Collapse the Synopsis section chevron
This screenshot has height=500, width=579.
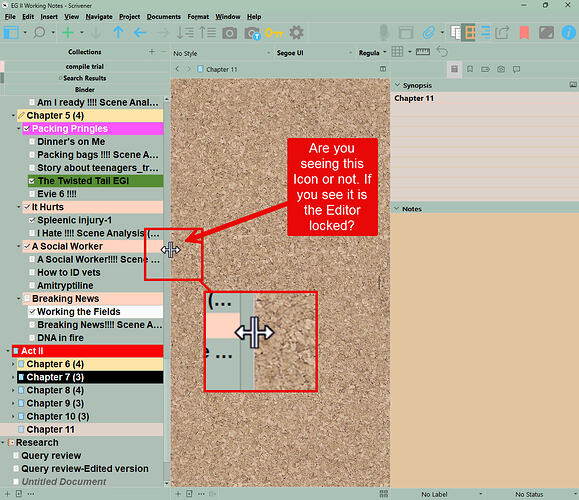[x=397, y=85]
